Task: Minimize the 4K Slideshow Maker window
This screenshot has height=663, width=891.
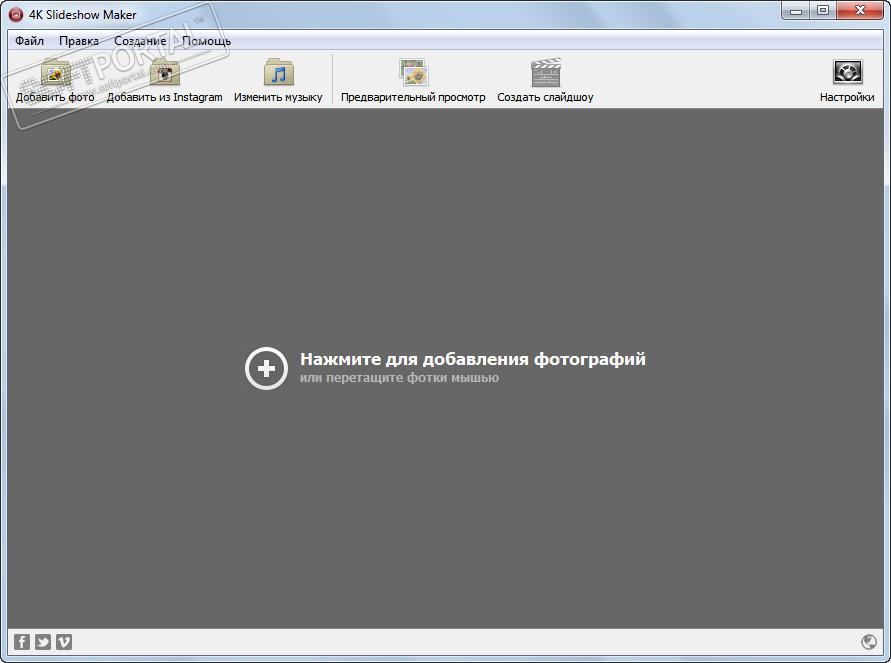Action: (796, 11)
